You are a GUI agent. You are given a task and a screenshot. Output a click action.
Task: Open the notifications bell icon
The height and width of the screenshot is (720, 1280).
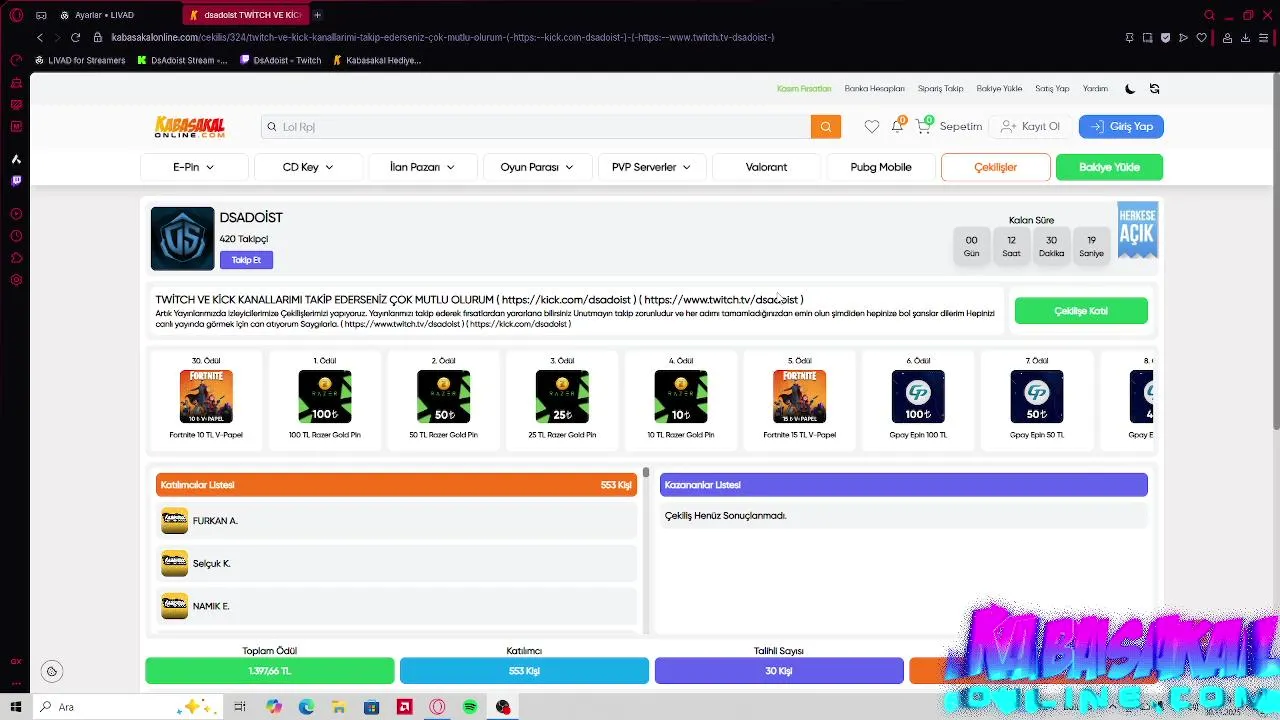click(x=897, y=127)
